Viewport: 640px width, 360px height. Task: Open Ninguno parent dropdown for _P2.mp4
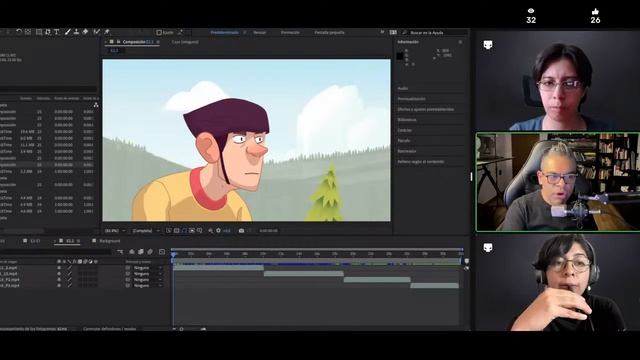click(x=148, y=280)
